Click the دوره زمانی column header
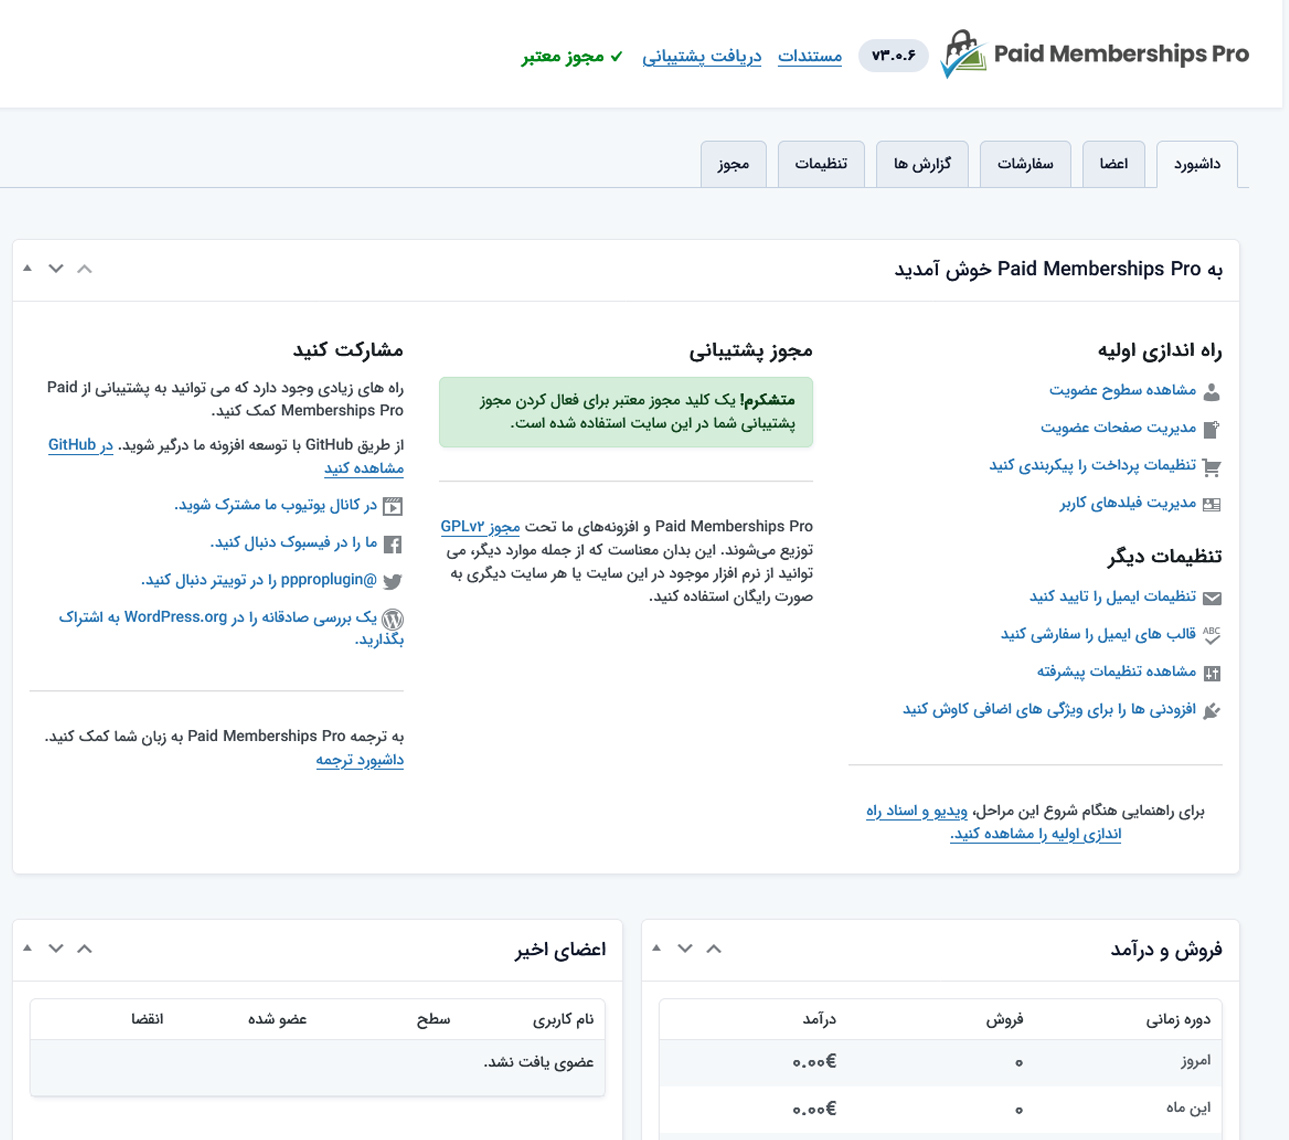Image resolution: width=1289 pixels, height=1140 pixels. click(x=1178, y=1020)
